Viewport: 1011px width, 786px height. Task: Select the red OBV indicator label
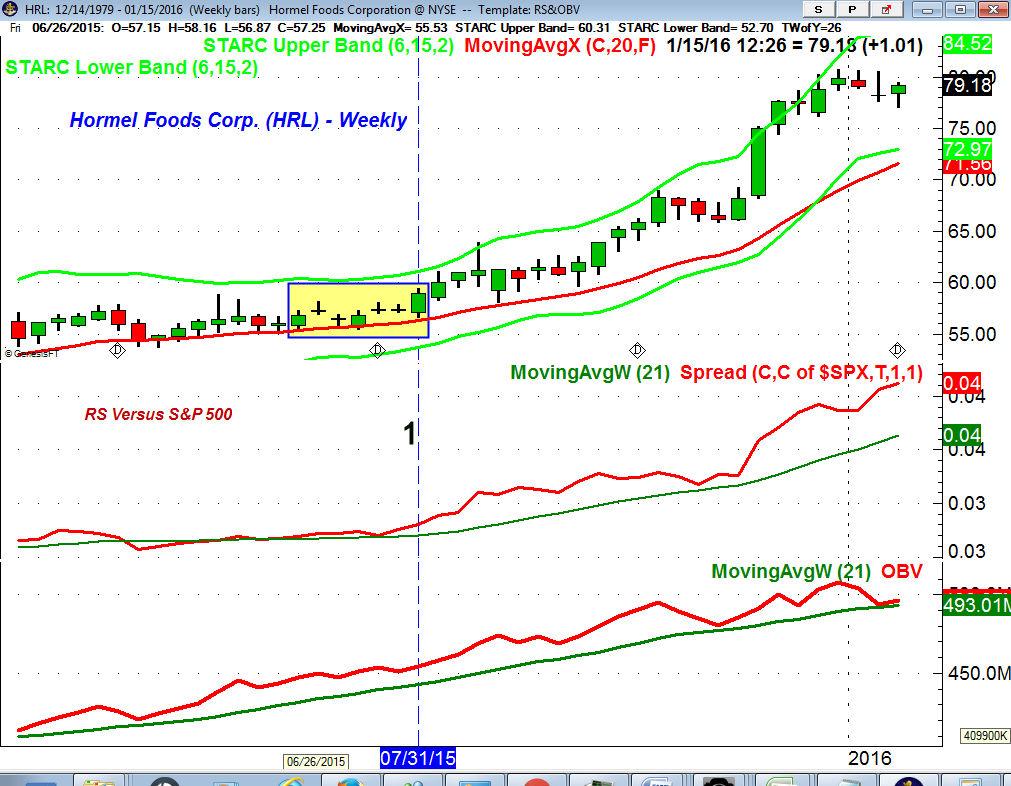point(901,571)
